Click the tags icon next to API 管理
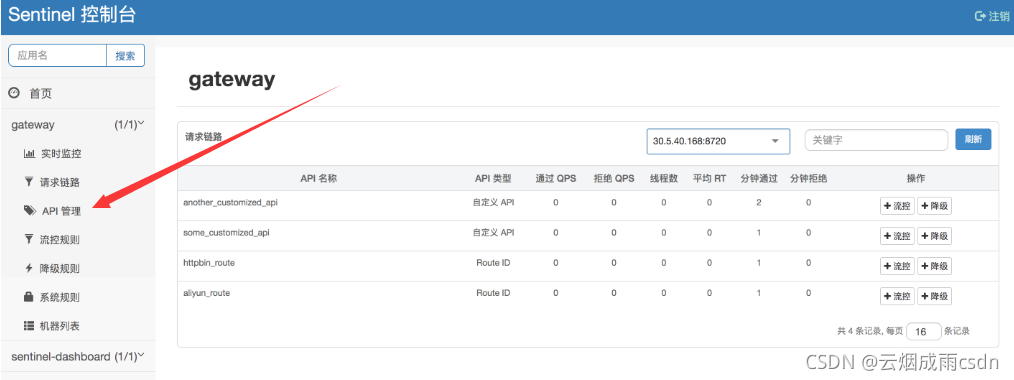This screenshot has width=1014, height=380. click(x=30, y=211)
